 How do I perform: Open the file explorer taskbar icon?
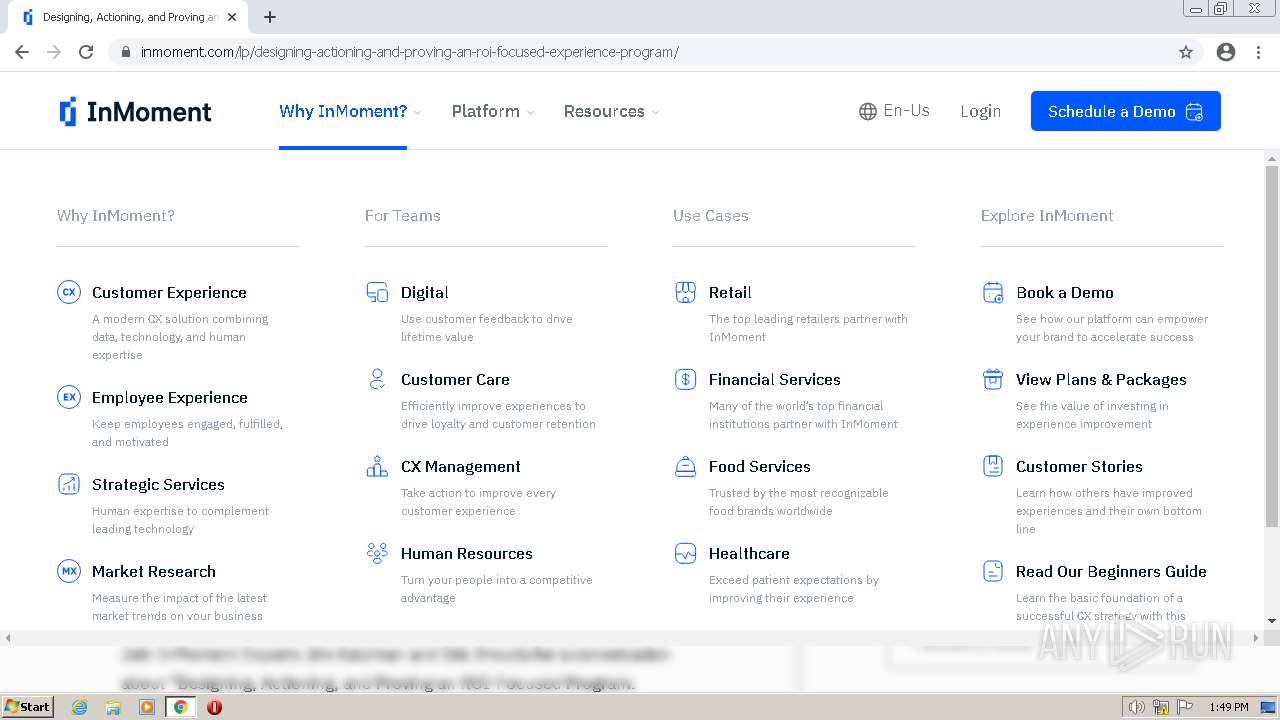click(x=113, y=707)
